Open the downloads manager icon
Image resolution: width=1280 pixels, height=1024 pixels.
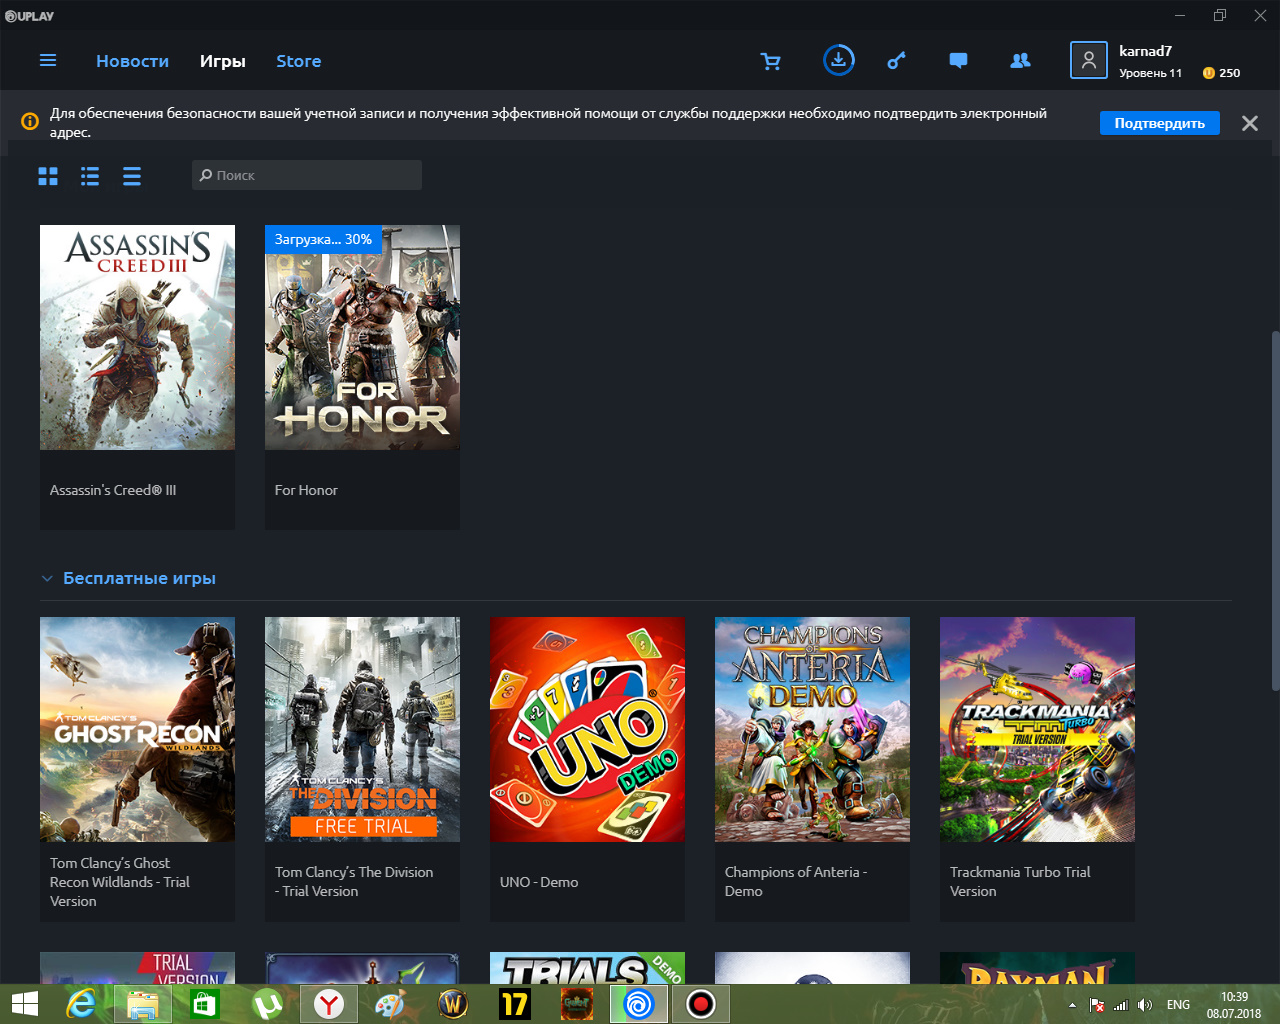(838, 60)
